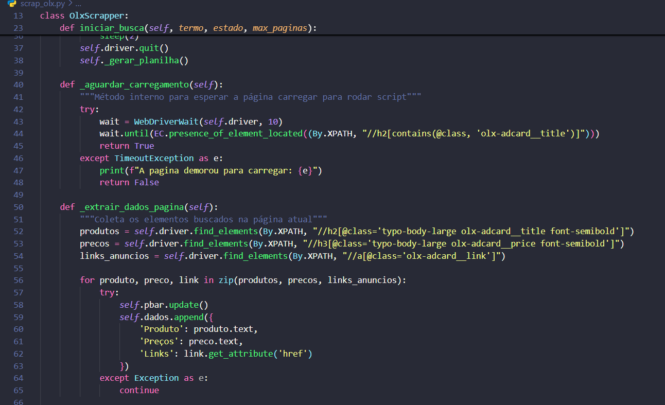The width and height of the screenshot is (665, 405).
Task: Select line number 56 in the gutter
Action: (x=18, y=280)
